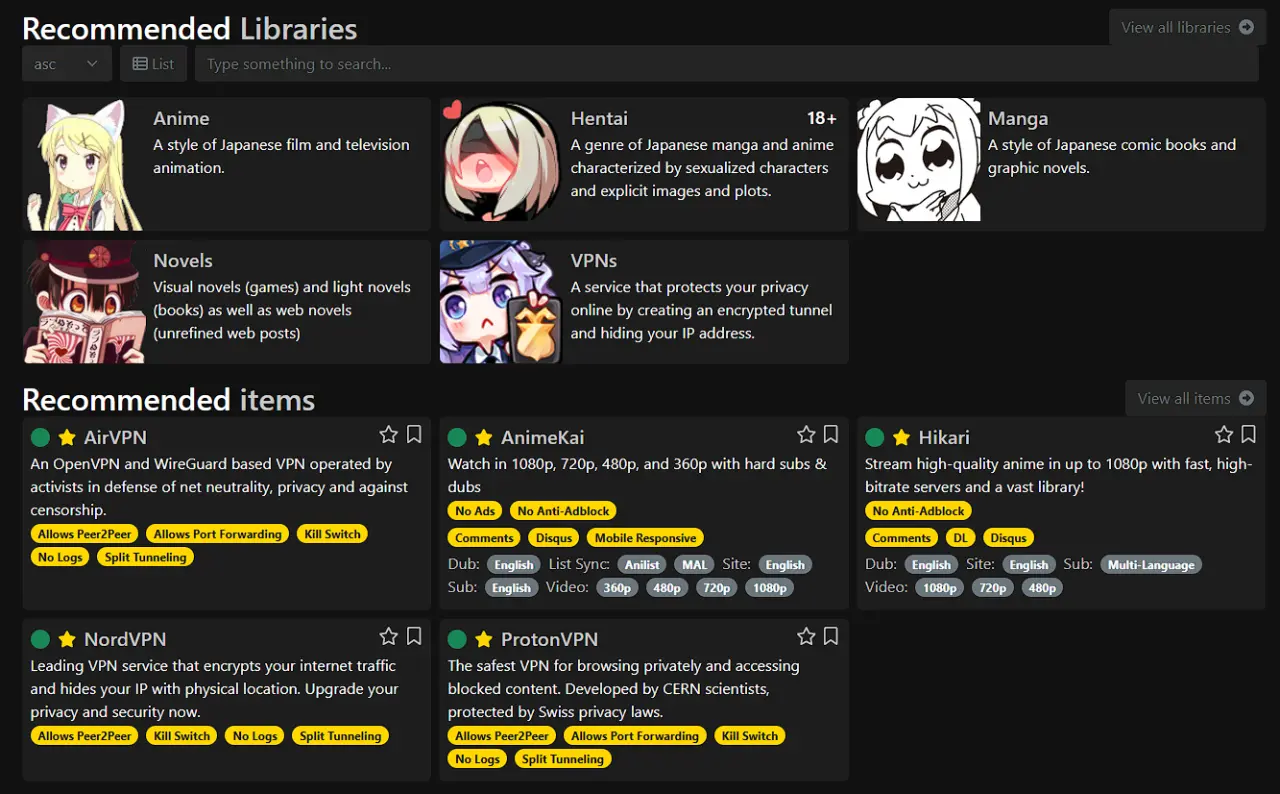This screenshot has width=1280, height=794.
Task: Click the yellow star next to ProtonVPN title
Action: pyautogui.click(x=484, y=640)
